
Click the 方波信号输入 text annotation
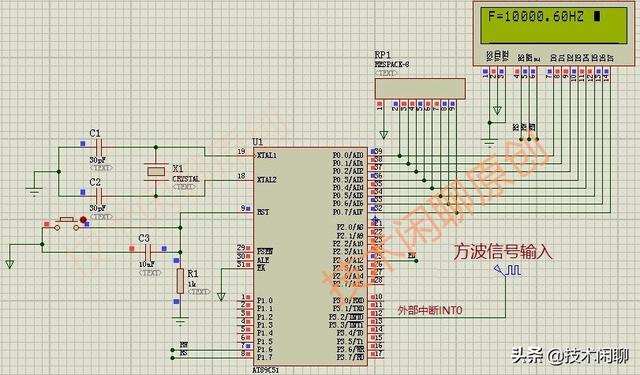(x=503, y=251)
